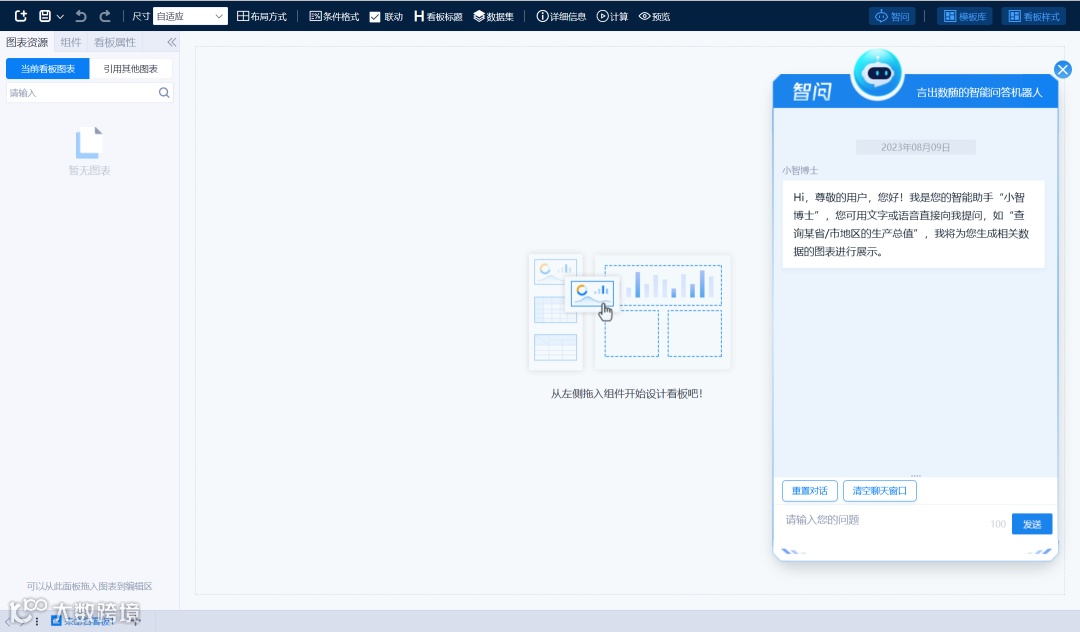The width and height of the screenshot is (1080, 632).
Task: Open 看板样式 dashboard styles
Action: pos(1034,16)
